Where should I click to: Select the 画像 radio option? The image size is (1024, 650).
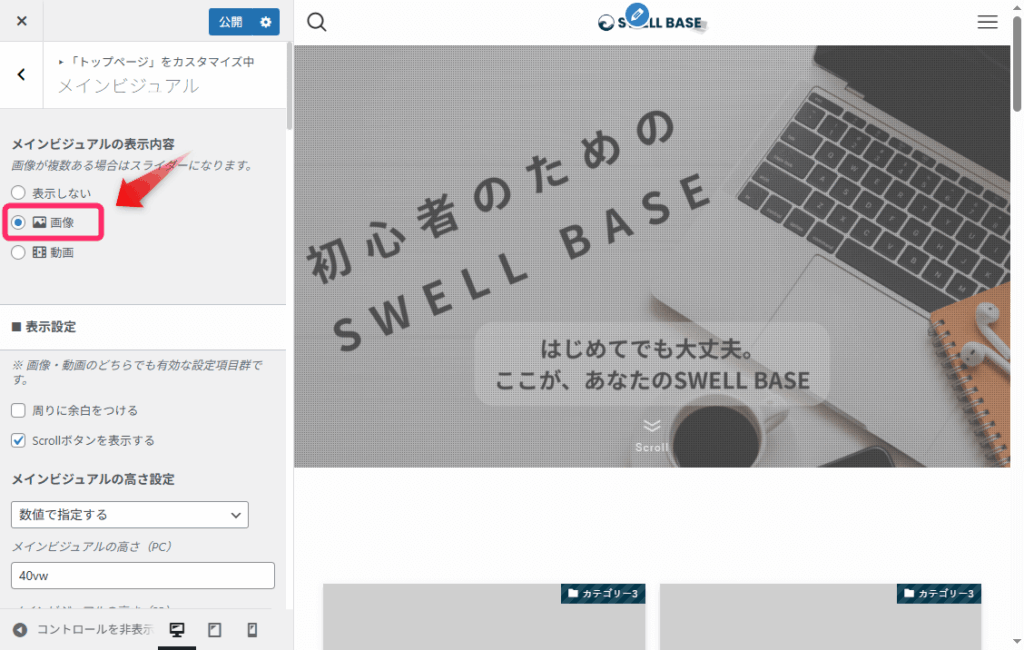18,223
